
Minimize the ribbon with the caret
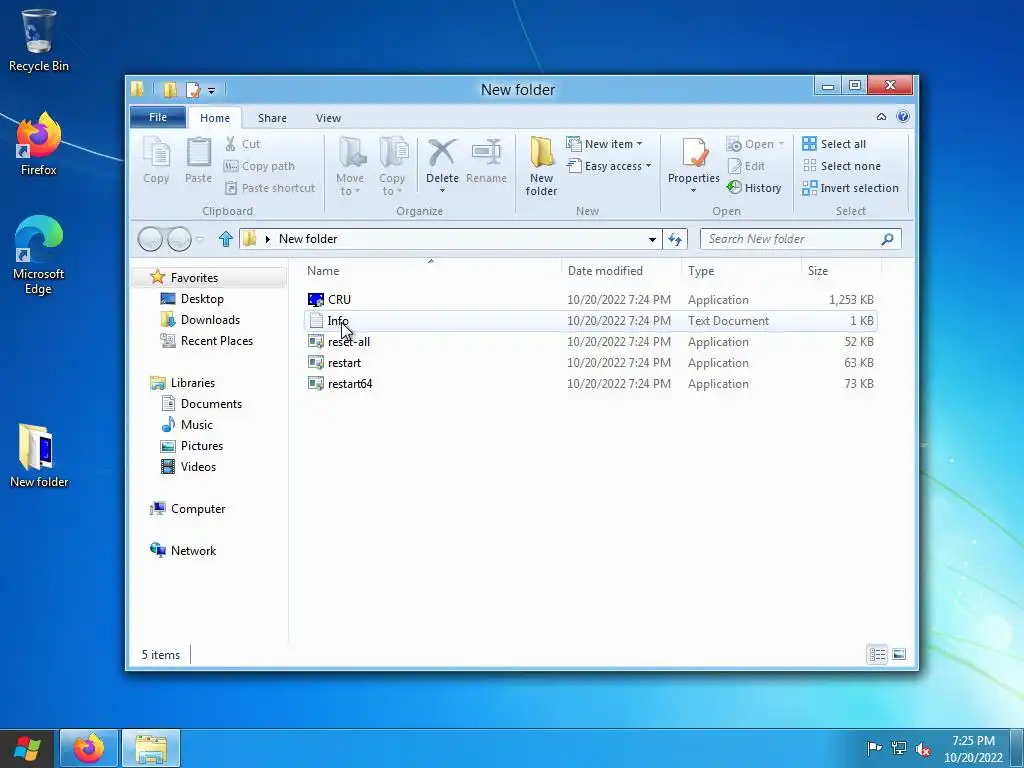point(881,117)
